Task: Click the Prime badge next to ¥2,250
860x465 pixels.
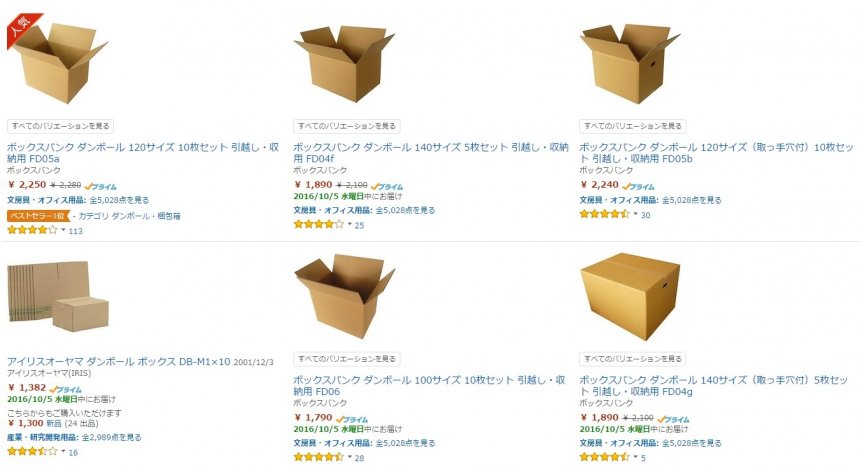Action: [x=102, y=185]
